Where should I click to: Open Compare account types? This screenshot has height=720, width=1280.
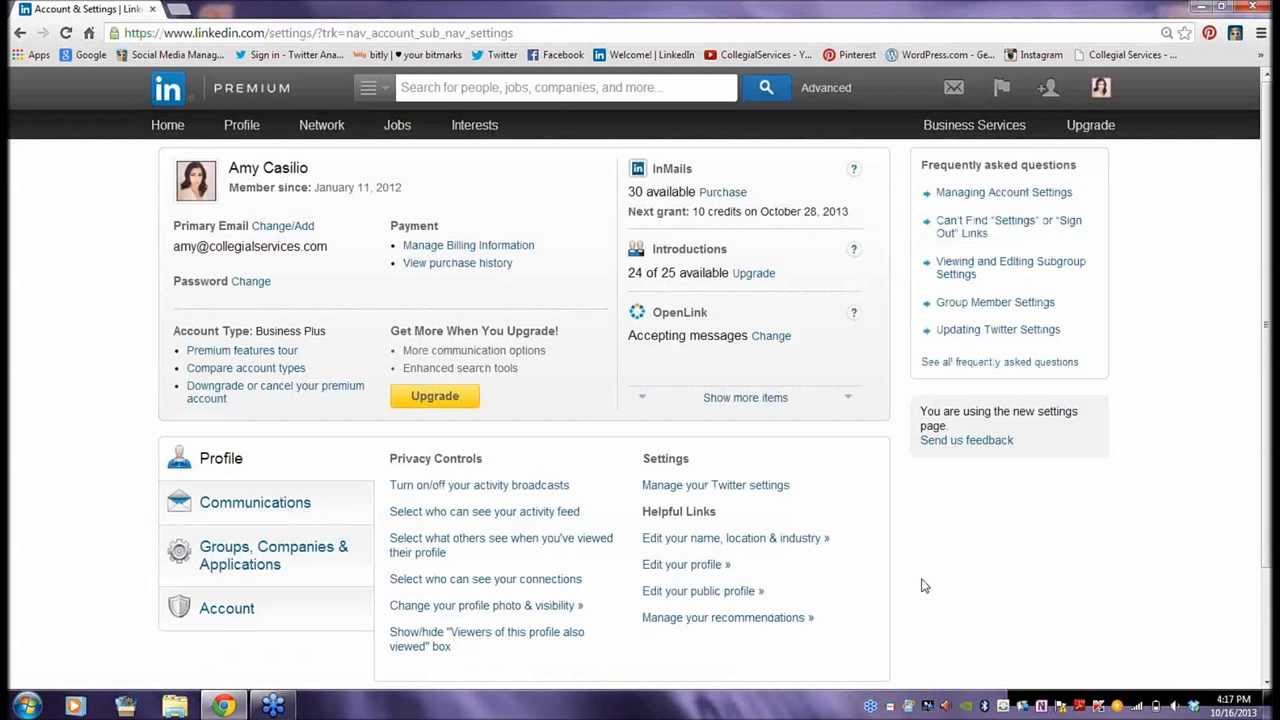coord(246,368)
